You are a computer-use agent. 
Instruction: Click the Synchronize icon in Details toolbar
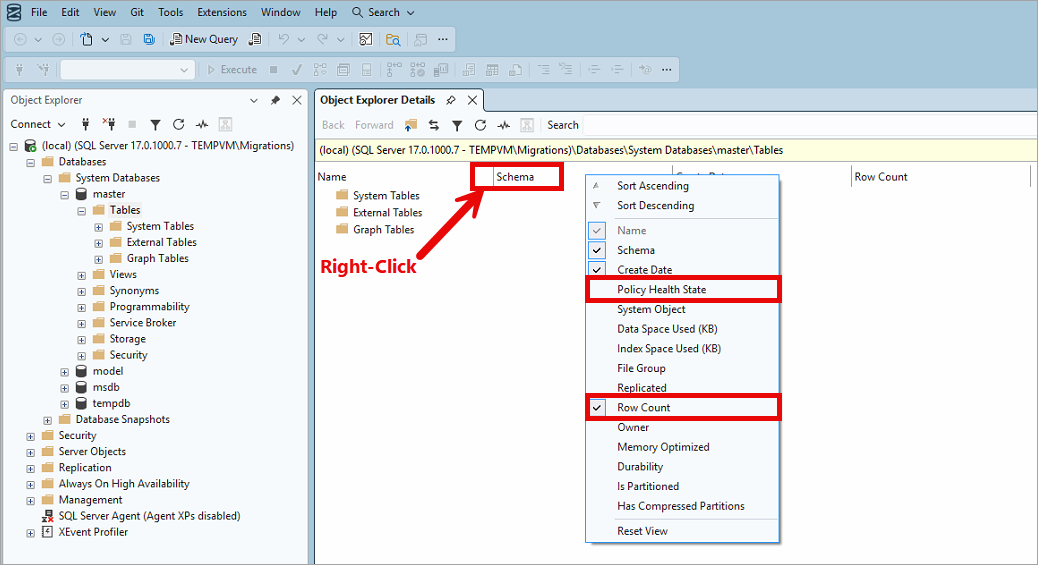434,125
